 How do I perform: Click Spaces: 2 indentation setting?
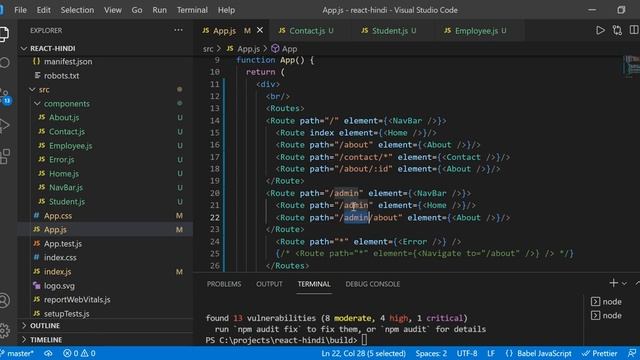point(431,353)
